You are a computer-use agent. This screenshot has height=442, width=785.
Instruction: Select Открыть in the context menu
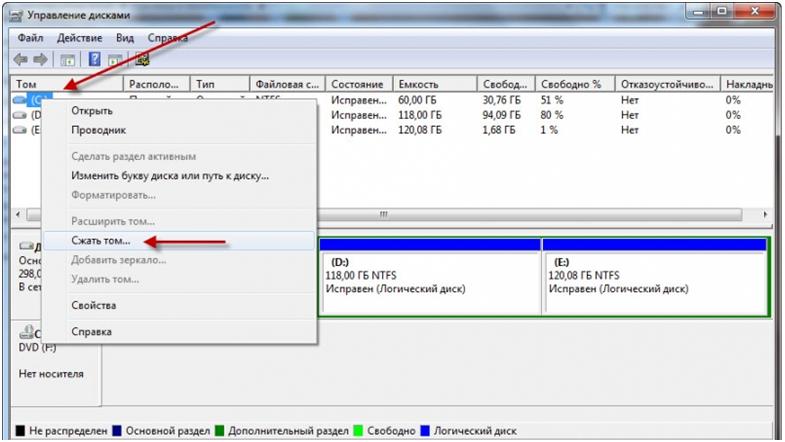(91, 111)
